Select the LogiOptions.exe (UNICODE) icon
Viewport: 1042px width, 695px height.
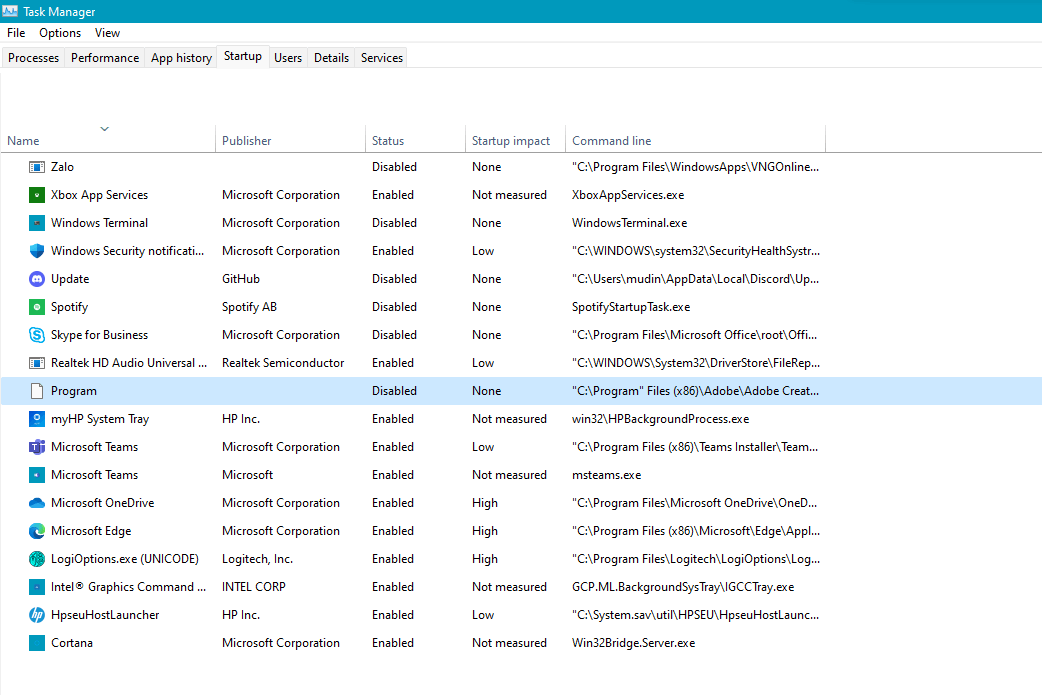pos(31,559)
